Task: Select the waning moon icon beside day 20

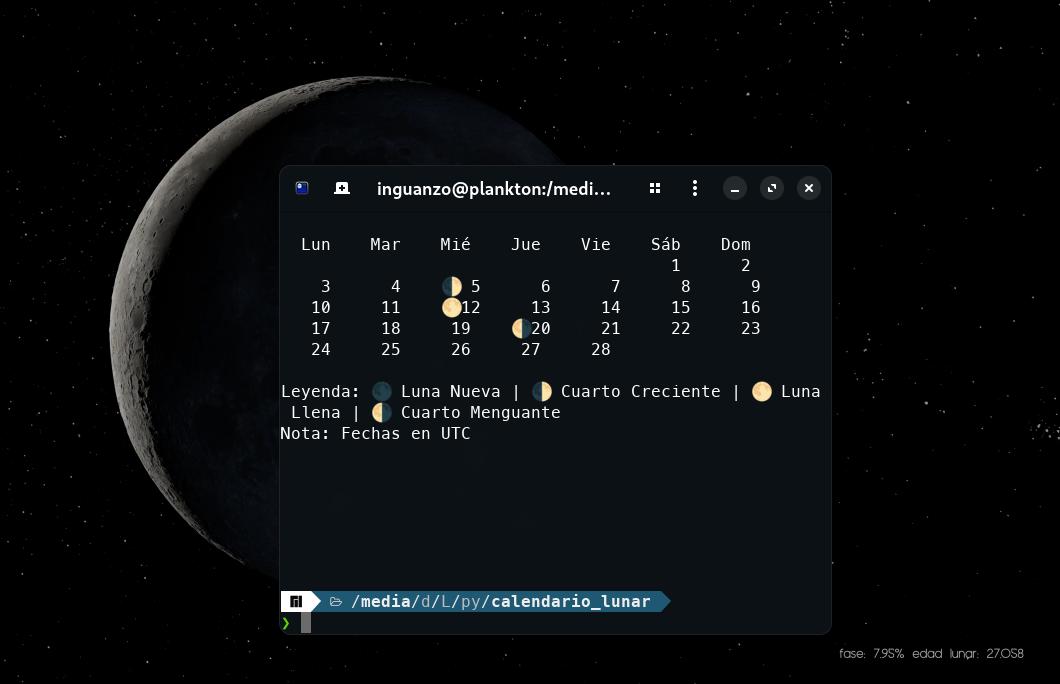Action: tap(521, 328)
